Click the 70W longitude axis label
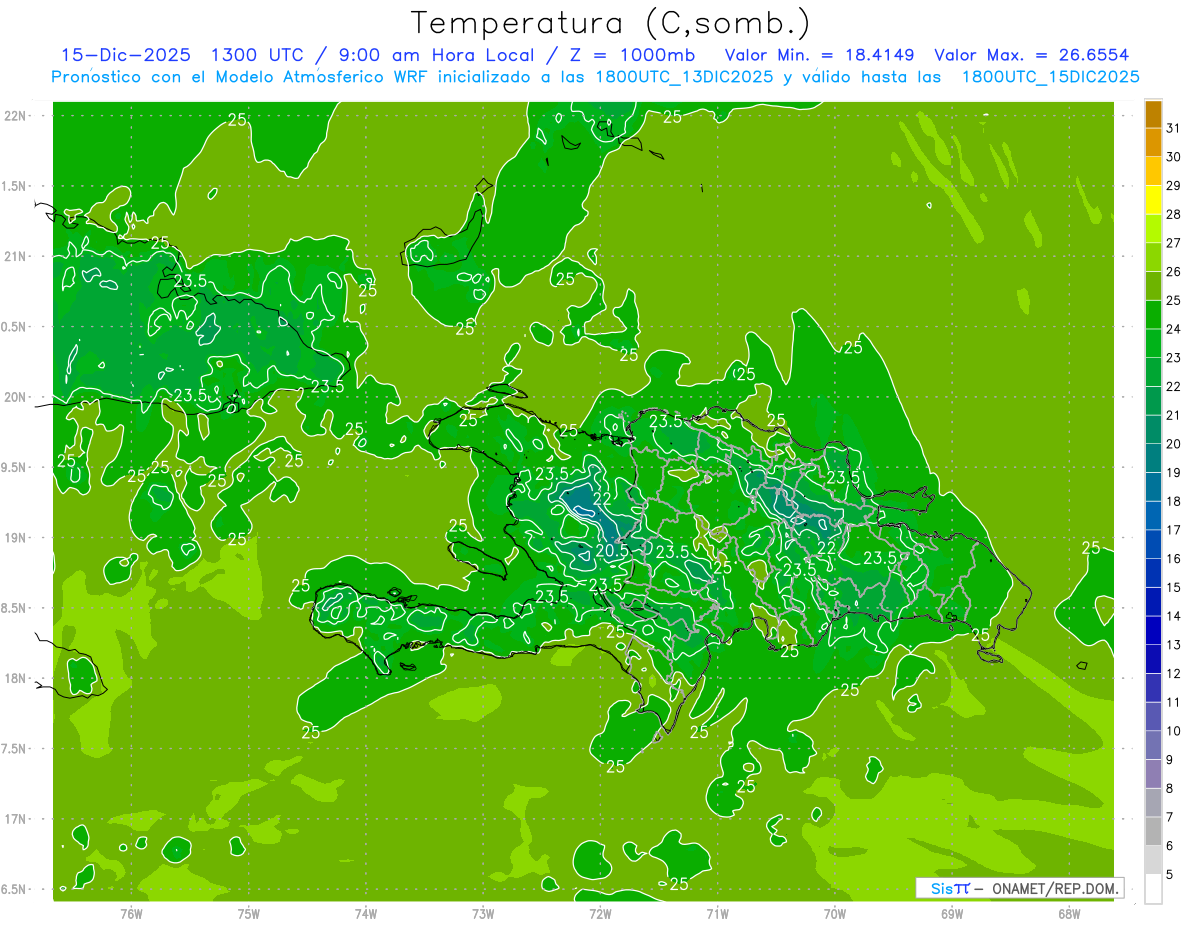The width and height of the screenshot is (1200, 927). (x=834, y=913)
